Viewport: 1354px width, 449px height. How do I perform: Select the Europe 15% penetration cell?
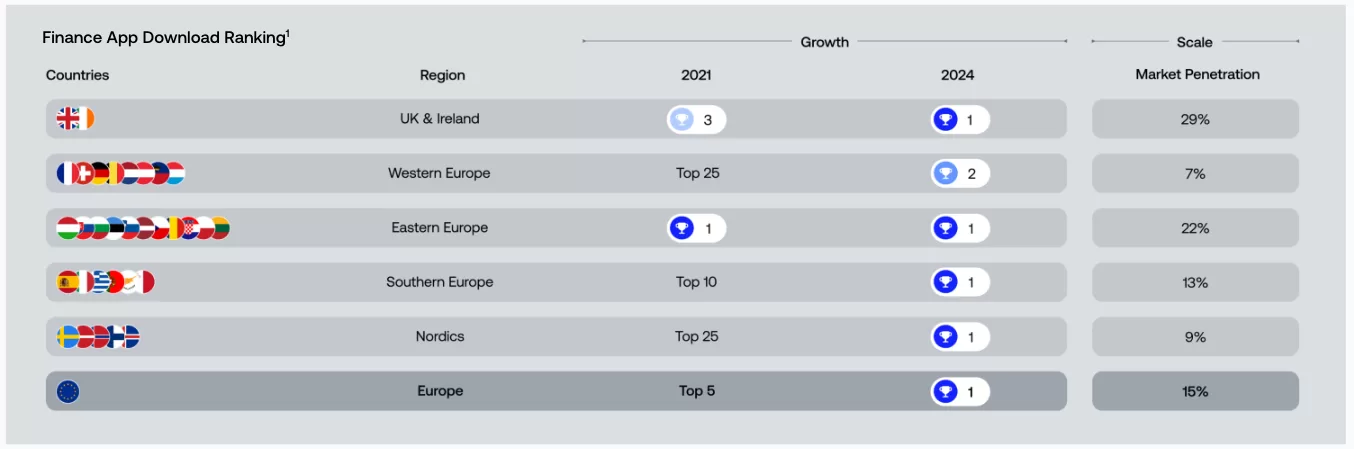pos(1195,391)
